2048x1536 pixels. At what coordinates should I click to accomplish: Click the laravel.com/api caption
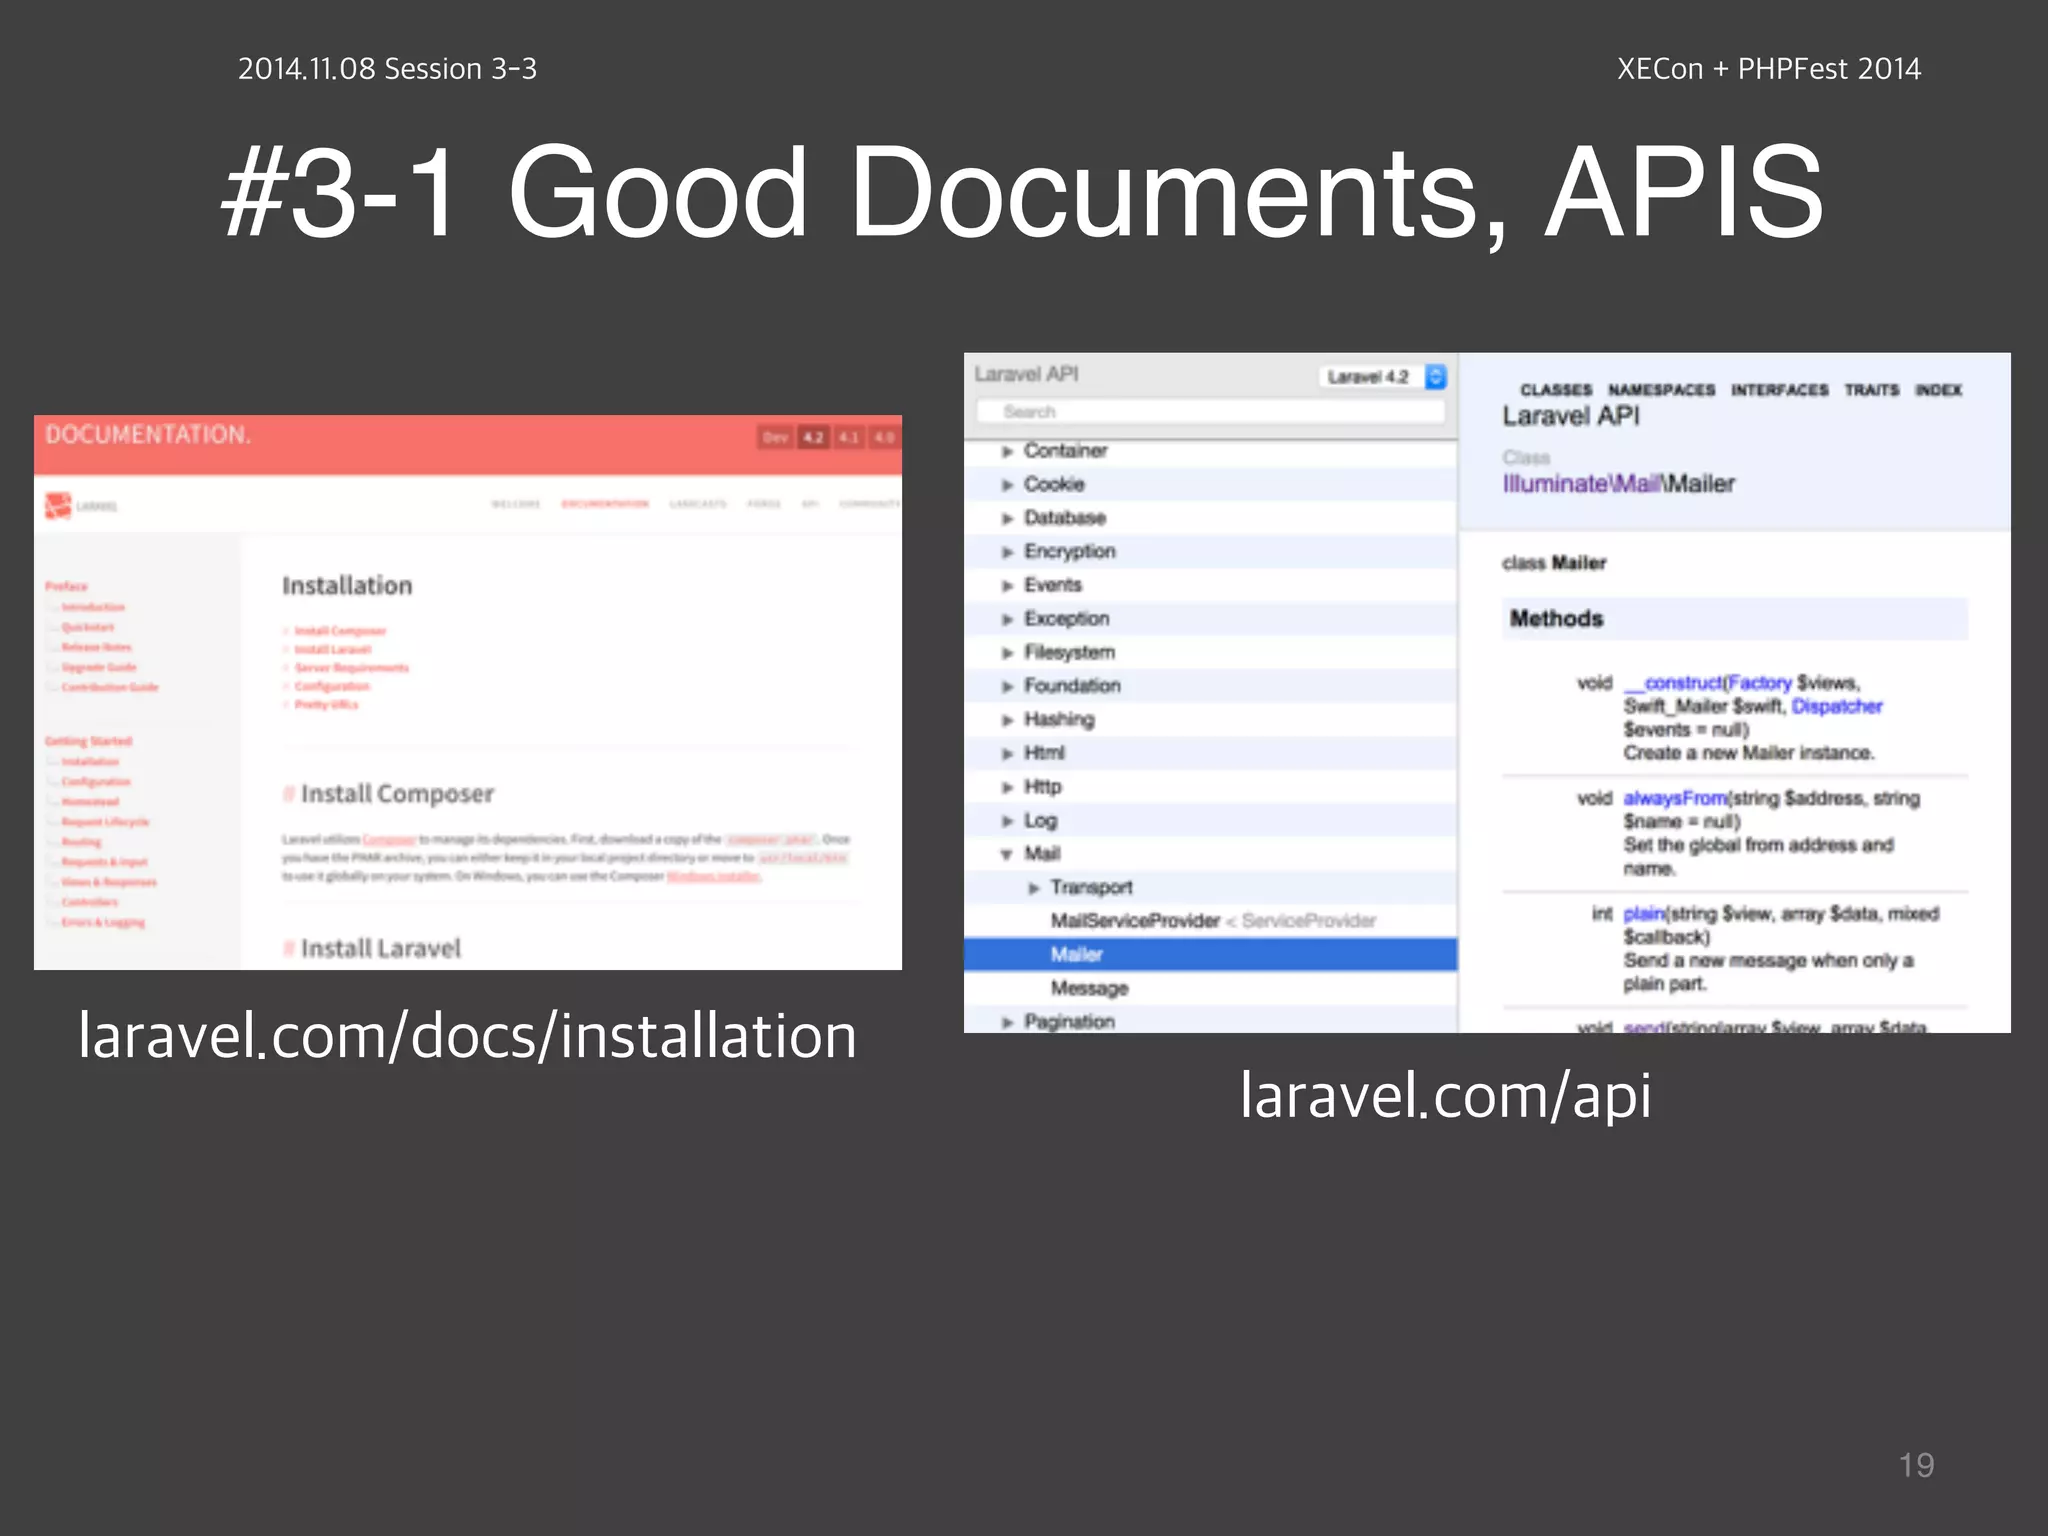(1445, 1097)
